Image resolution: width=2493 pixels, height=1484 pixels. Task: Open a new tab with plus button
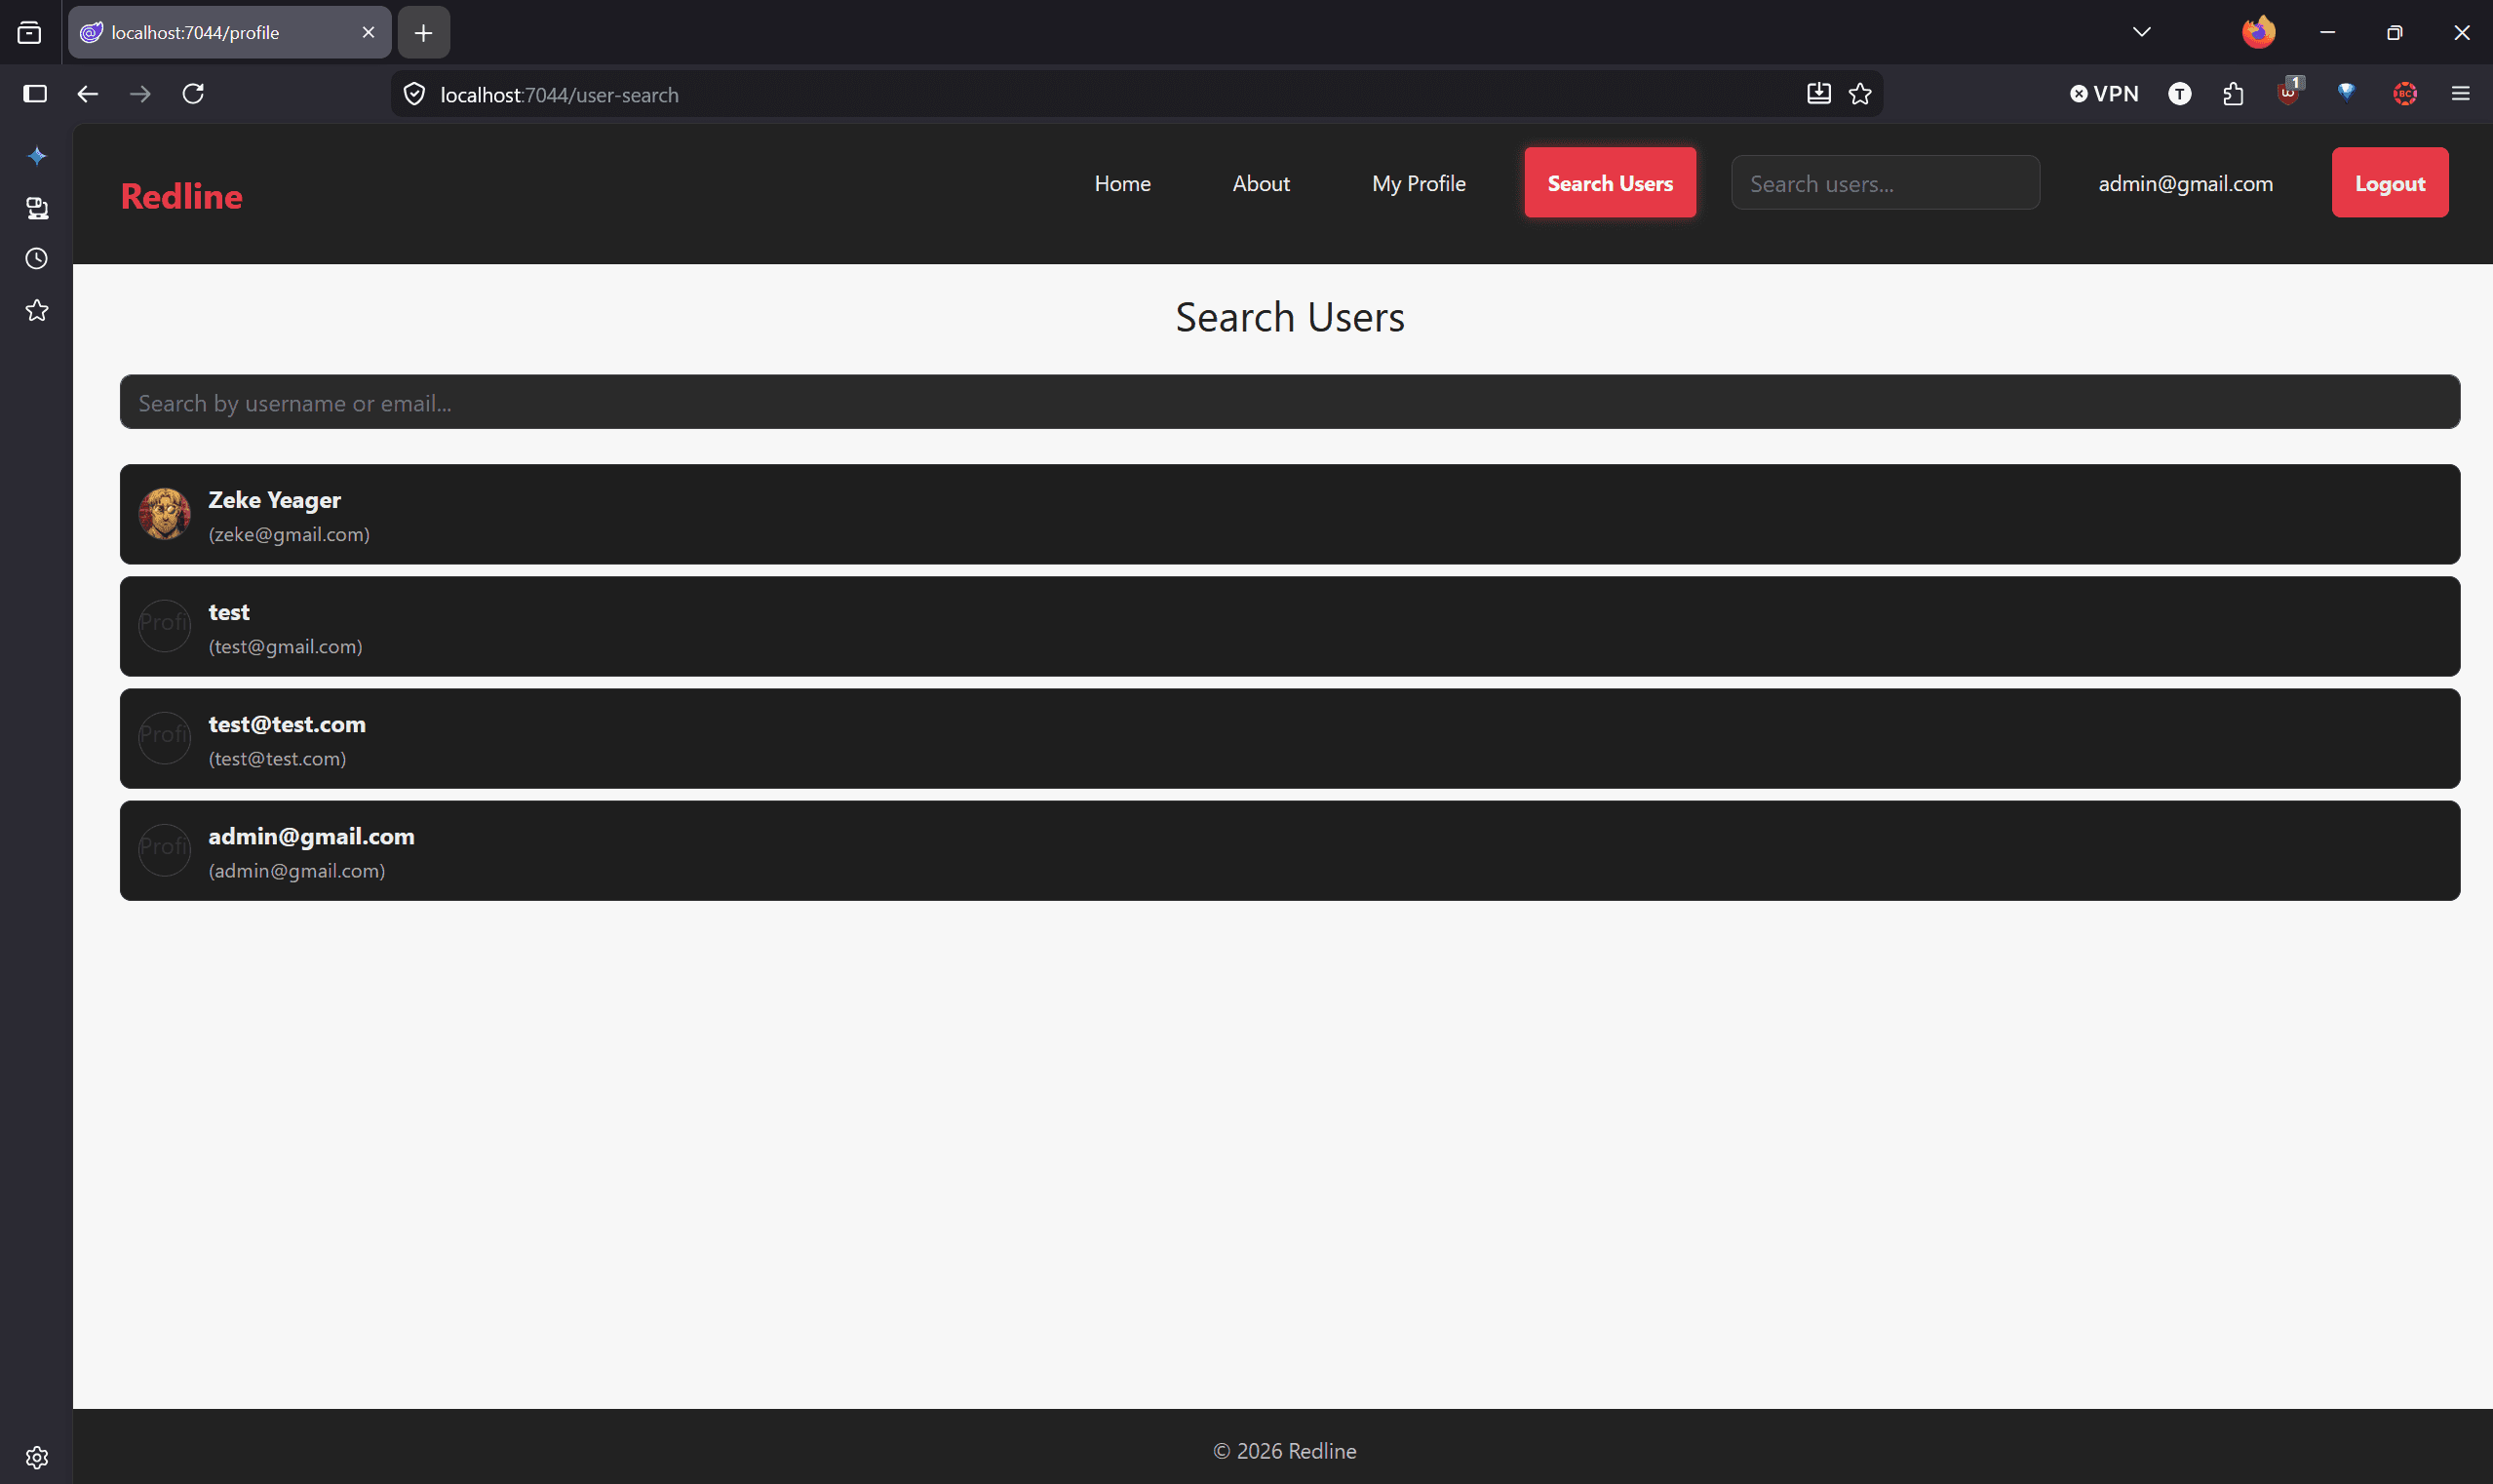423,33
